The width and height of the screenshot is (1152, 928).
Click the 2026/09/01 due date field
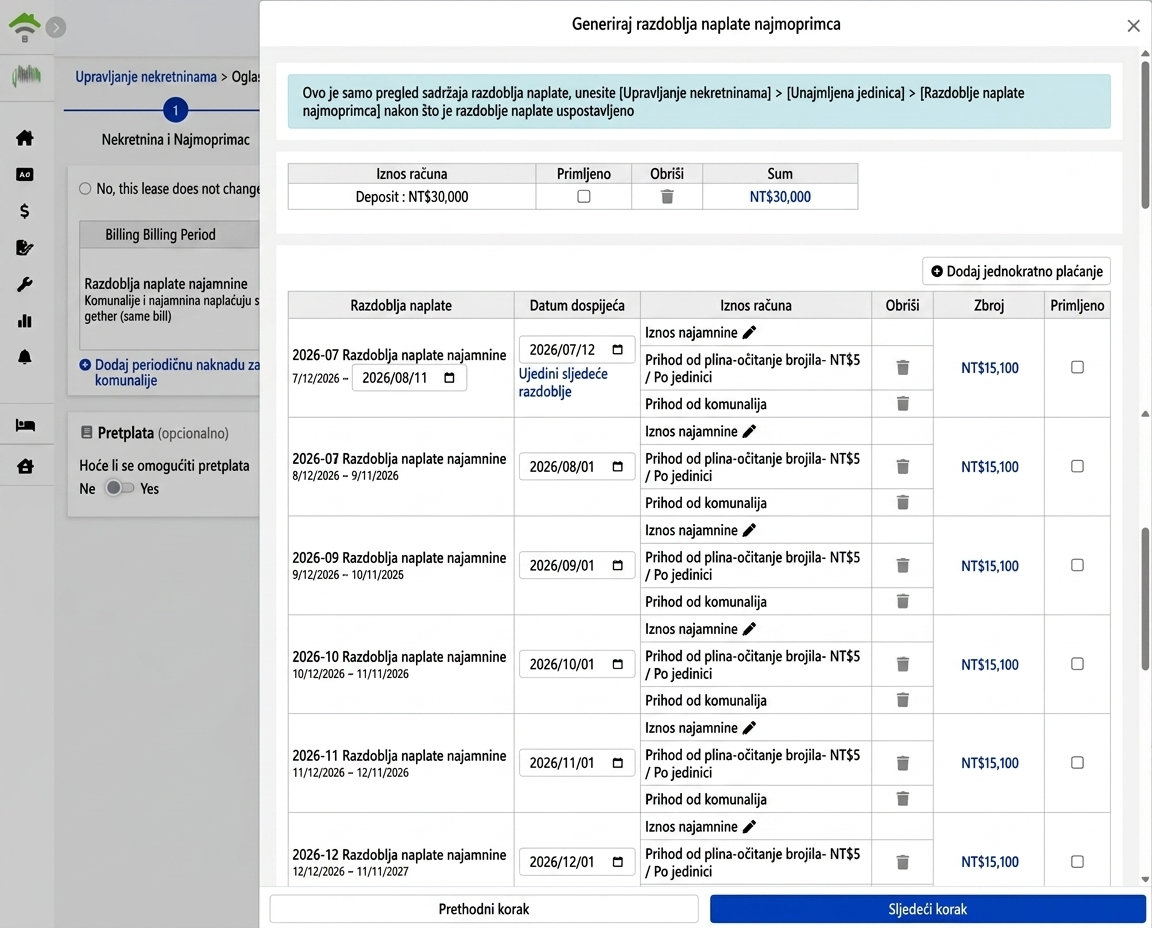tap(577, 565)
